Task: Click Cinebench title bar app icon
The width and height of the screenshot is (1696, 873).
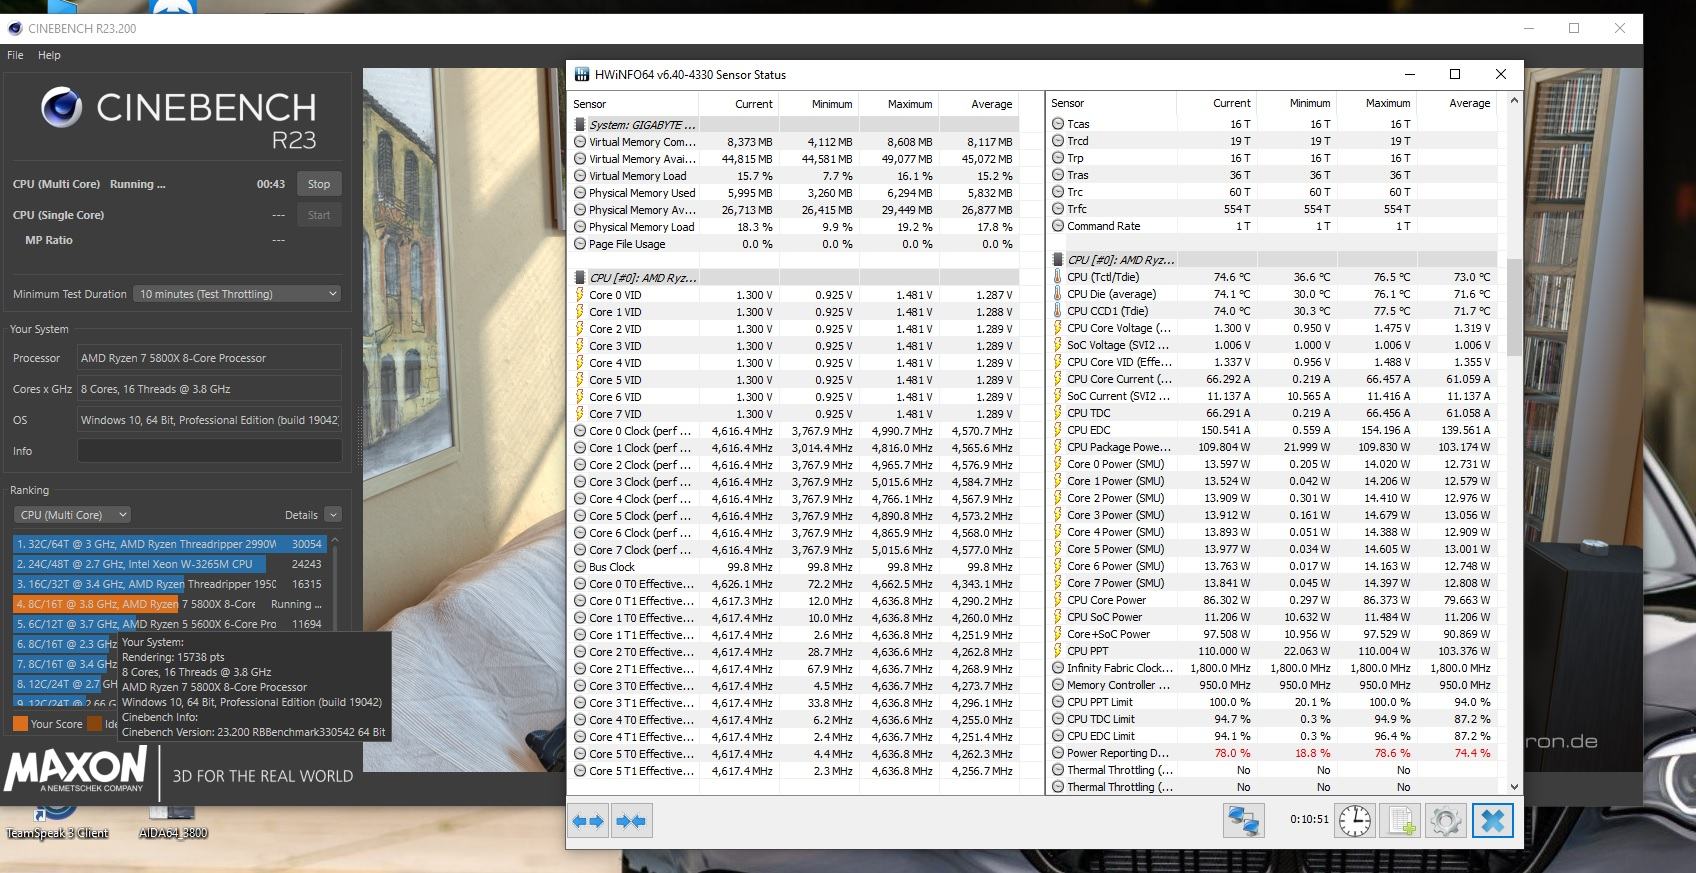Action: coord(15,28)
